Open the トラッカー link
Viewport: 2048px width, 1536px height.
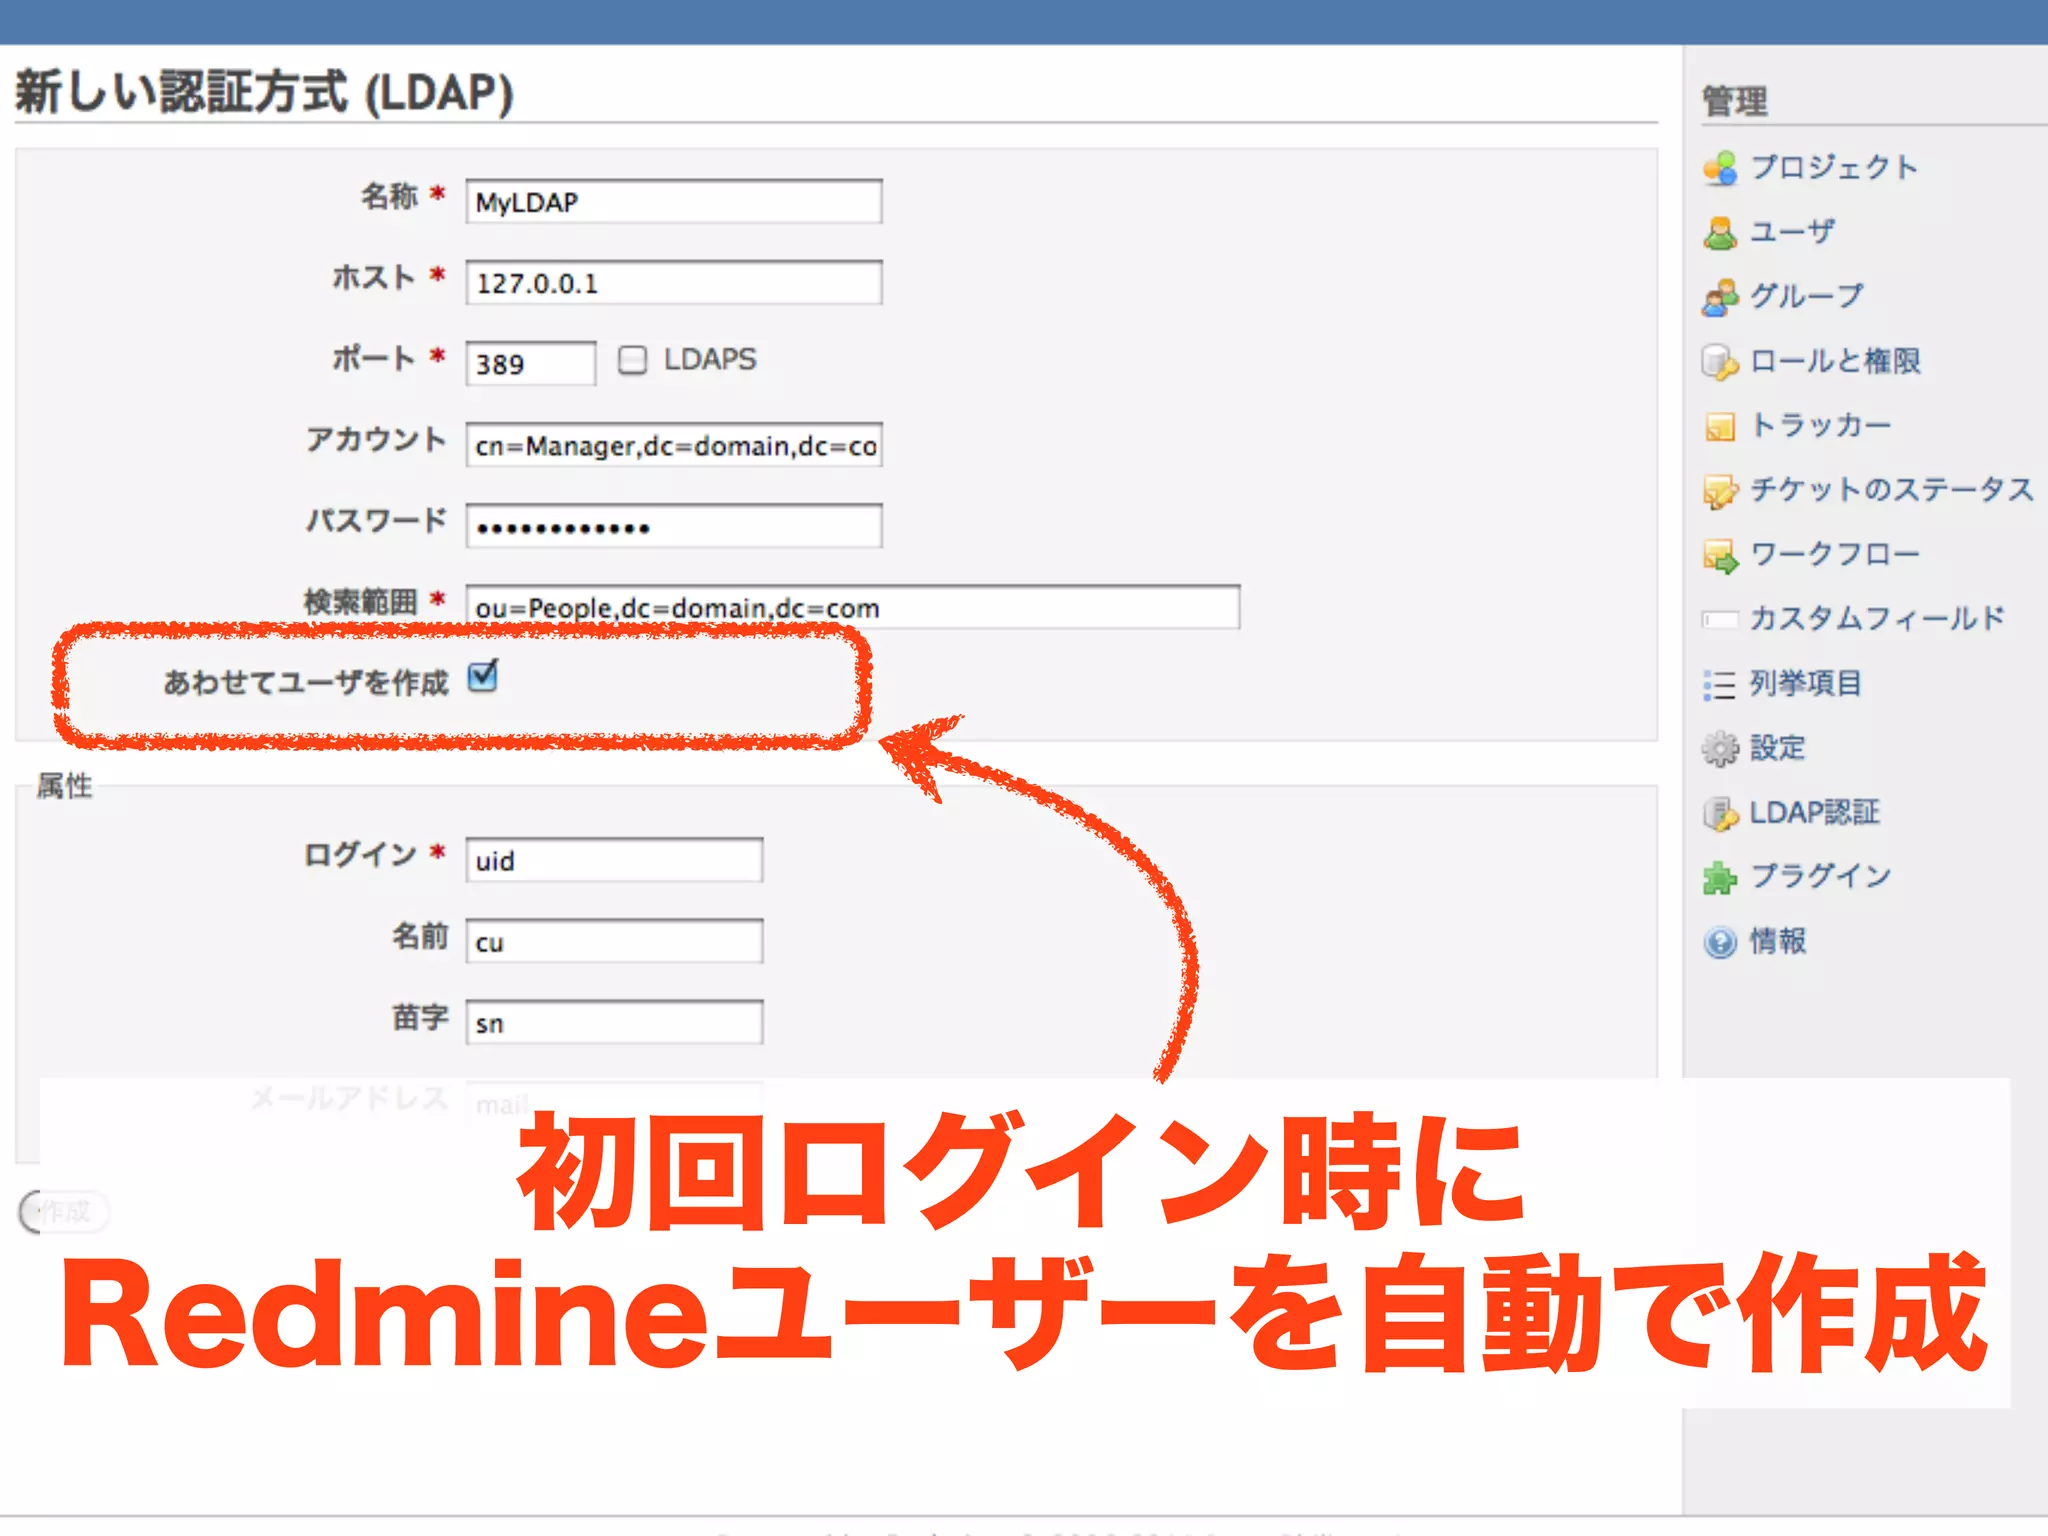[x=1821, y=425]
